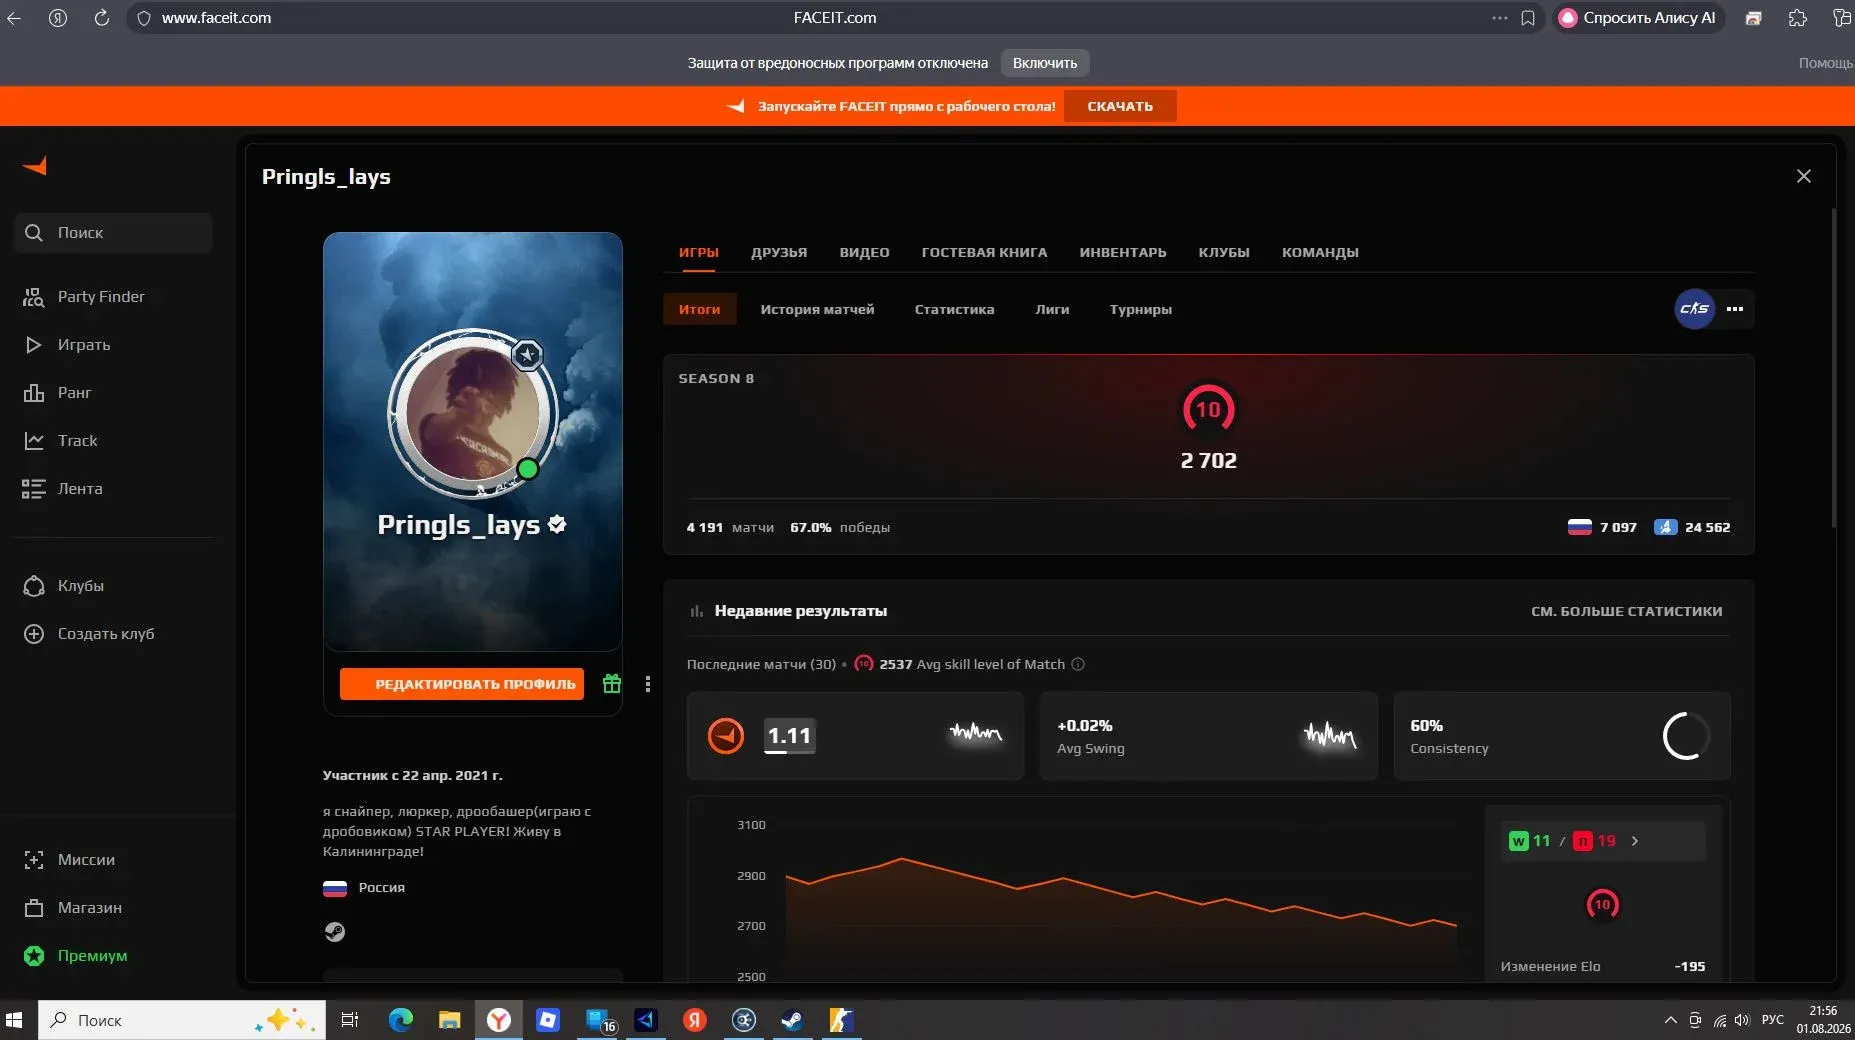Click the Скачать button in orange banner
Screen dimensions: 1855x1040
tap(1120, 106)
